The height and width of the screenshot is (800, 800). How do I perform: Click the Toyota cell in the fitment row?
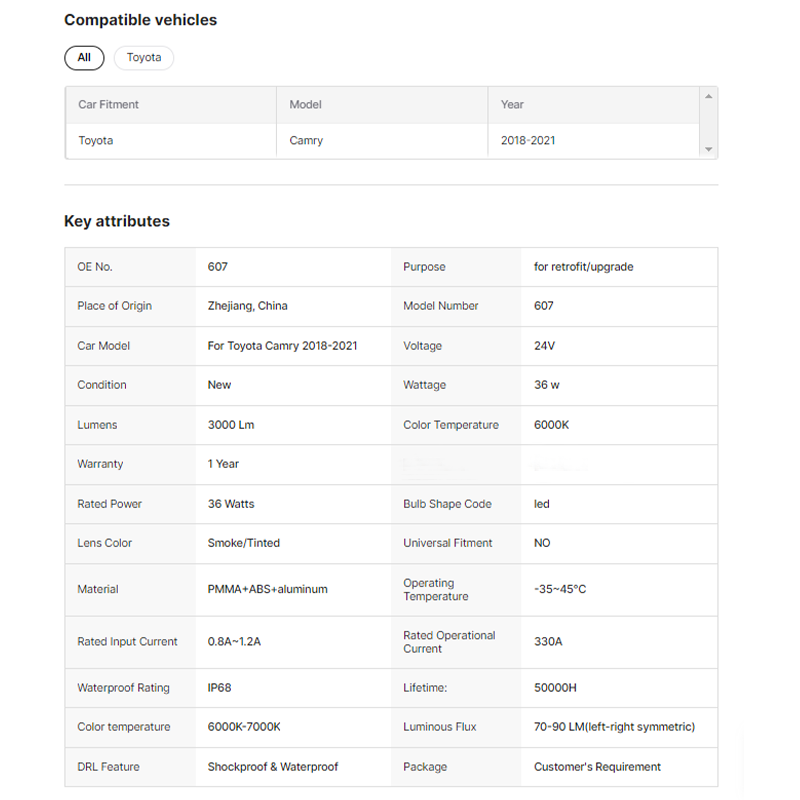(96, 141)
